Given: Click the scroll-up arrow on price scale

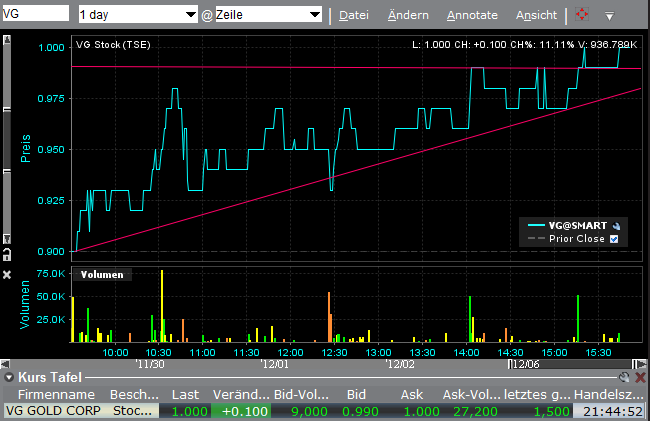Looking at the screenshot, I should (x=7, y=39).
